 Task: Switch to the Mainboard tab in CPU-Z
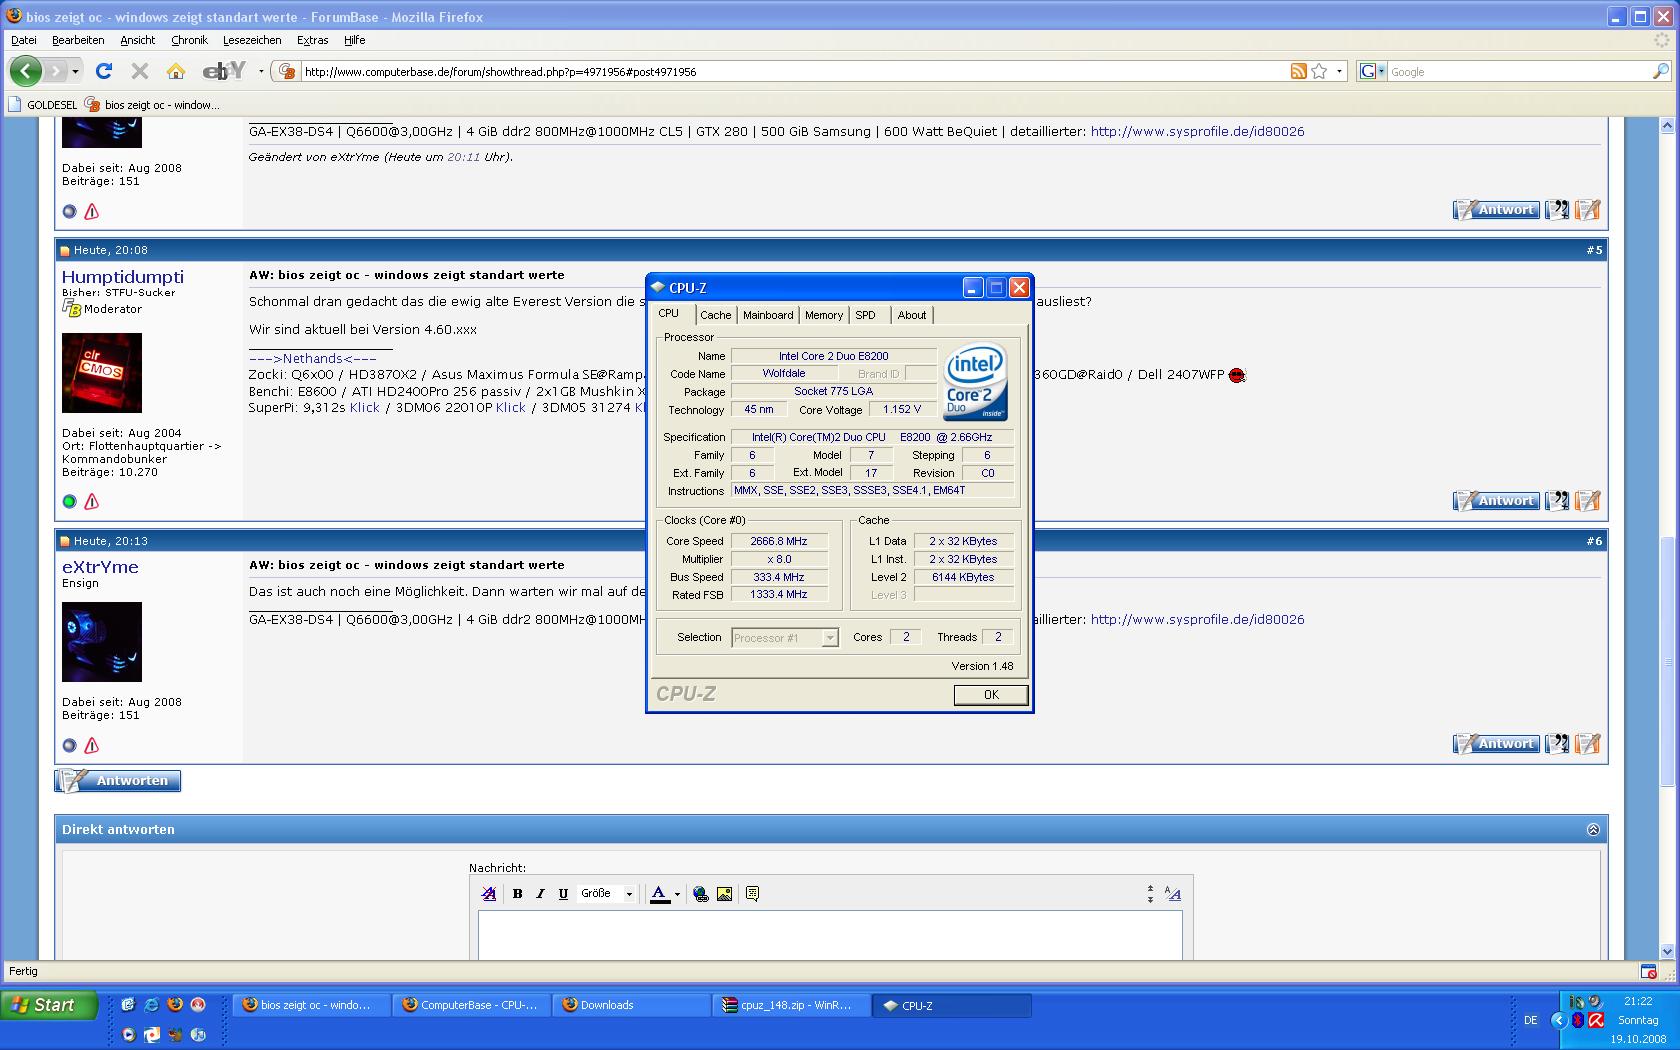[x=768, y=315]
